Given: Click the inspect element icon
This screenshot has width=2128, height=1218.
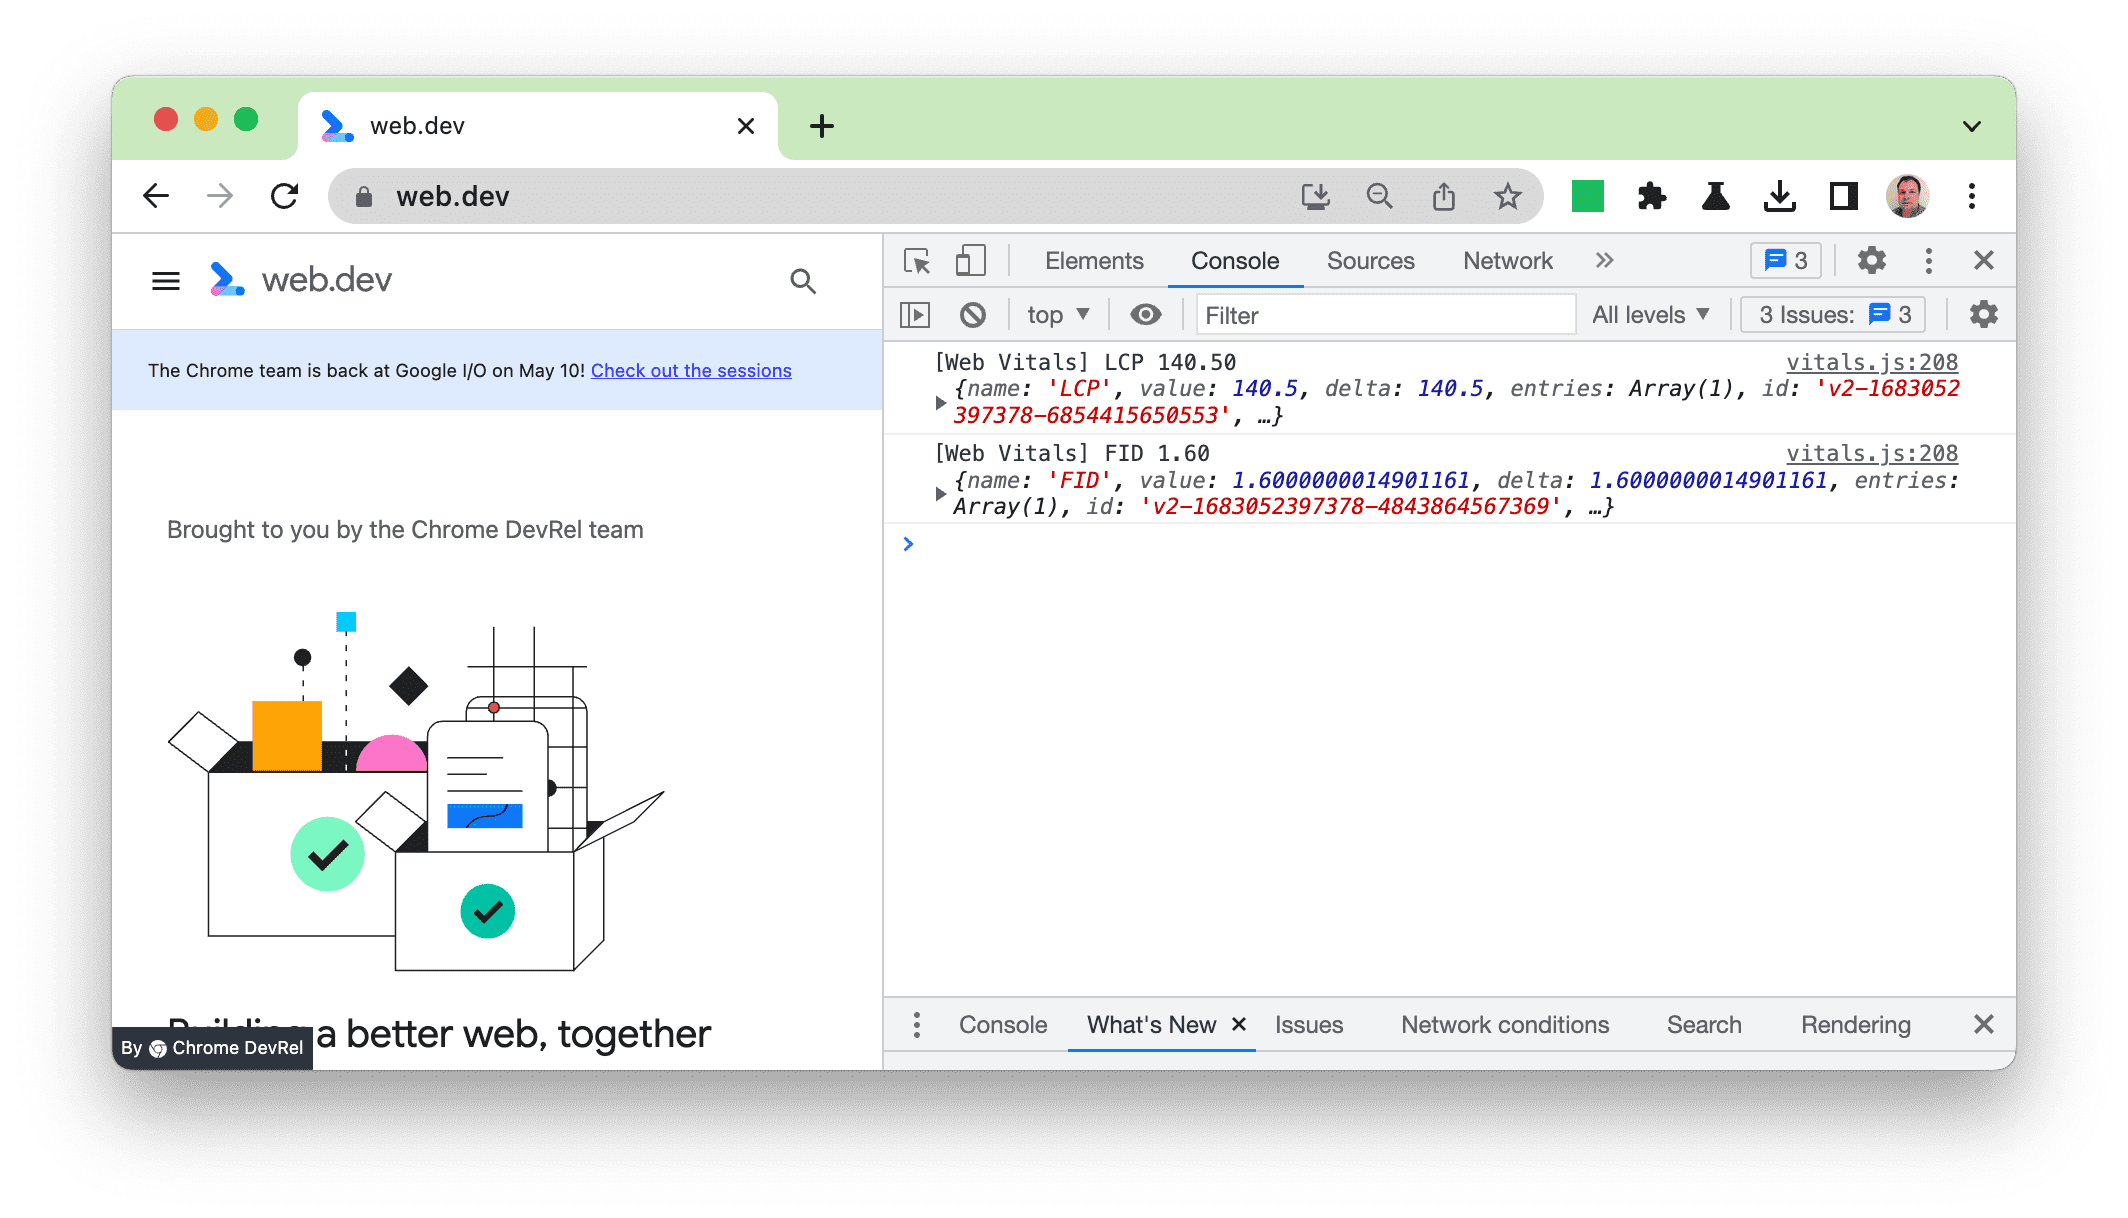Looking at the screenshot, I should (x=916, y=262).
